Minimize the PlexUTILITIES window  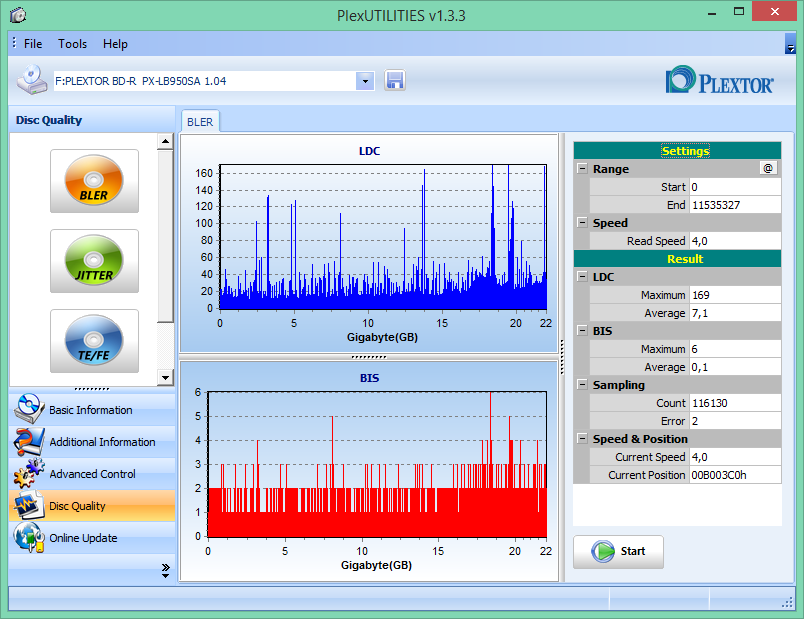tap(712, 12)
